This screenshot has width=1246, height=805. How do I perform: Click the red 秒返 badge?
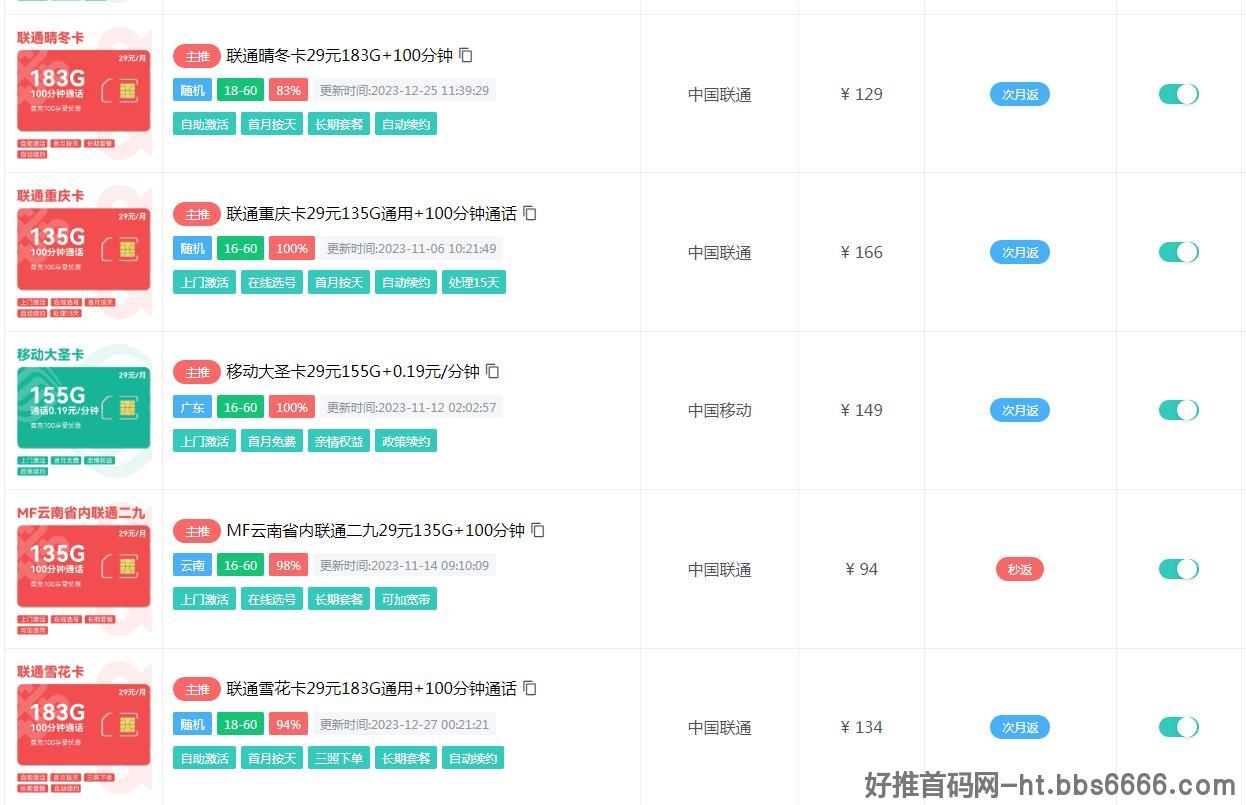[x=1020, y=569]
